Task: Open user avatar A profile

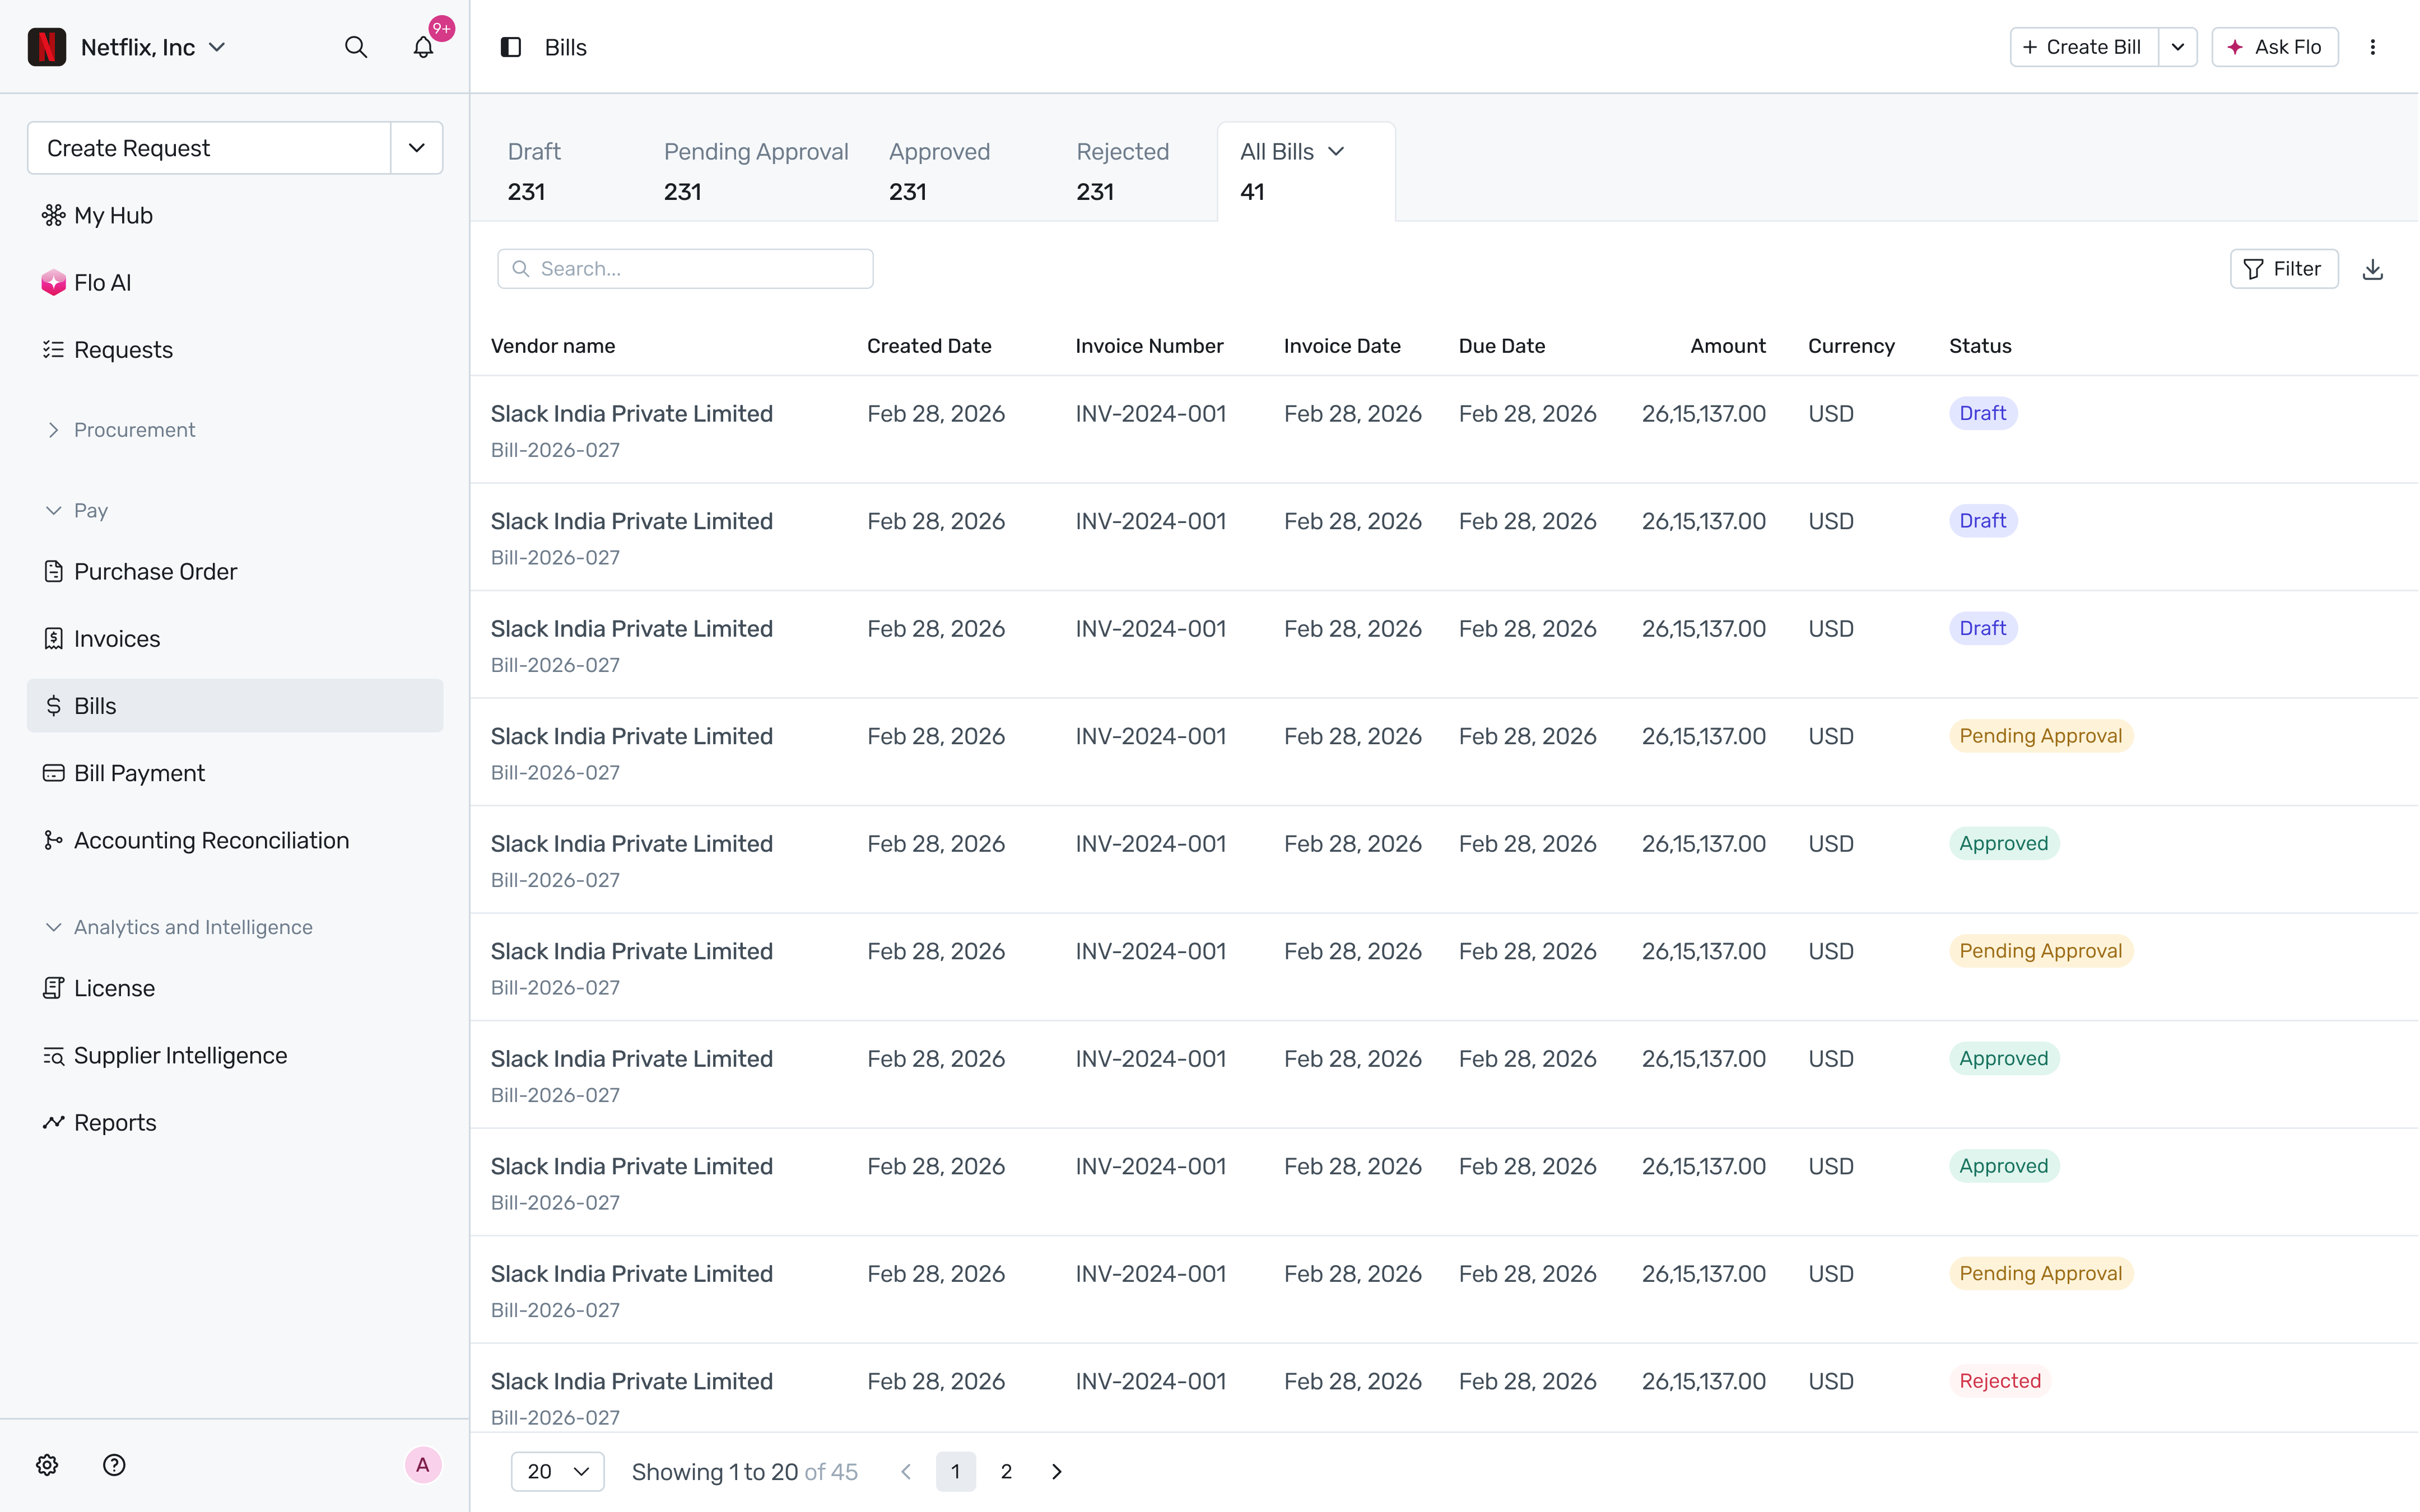Action: tap(423, 1465)
